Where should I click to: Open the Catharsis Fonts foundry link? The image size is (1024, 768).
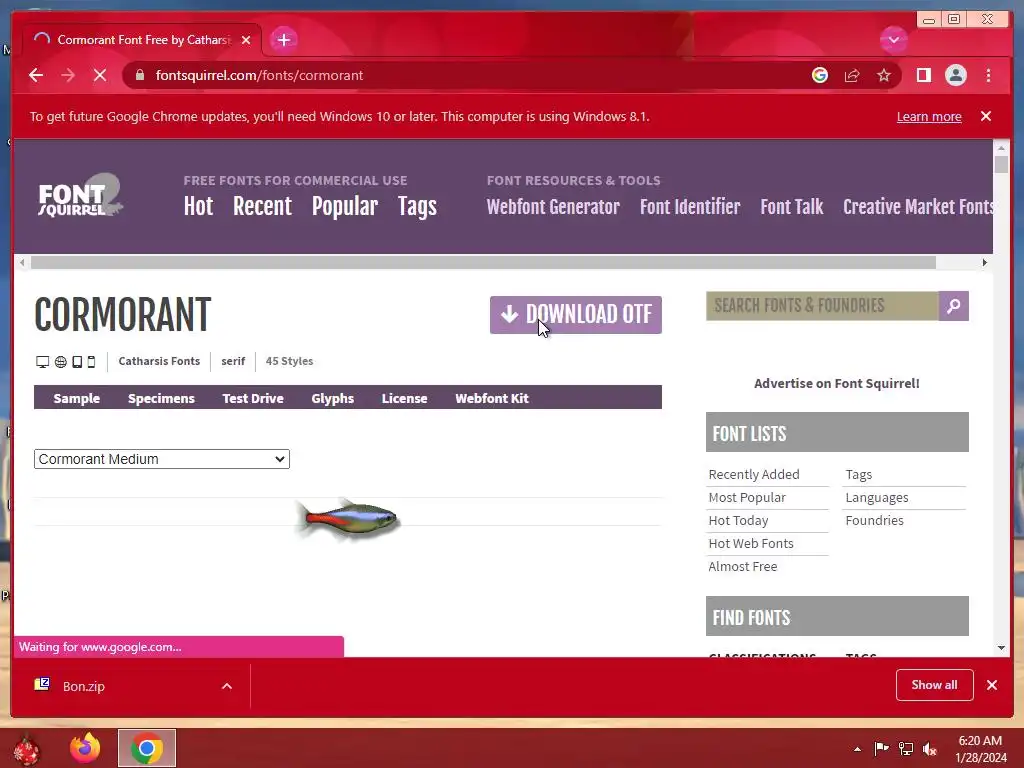(x=159, y=361)
